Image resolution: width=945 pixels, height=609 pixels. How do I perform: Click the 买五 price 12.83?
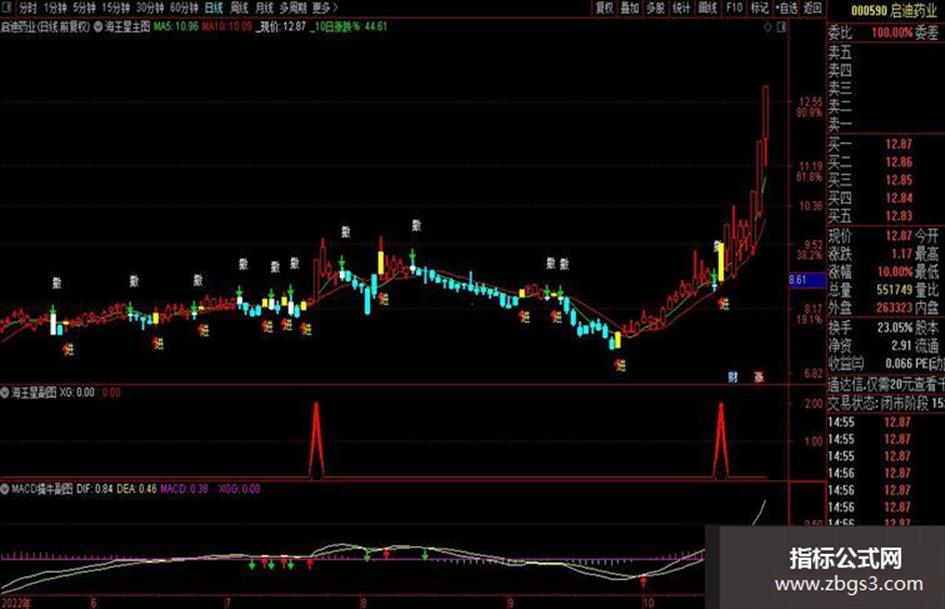(x=899, y=216)
